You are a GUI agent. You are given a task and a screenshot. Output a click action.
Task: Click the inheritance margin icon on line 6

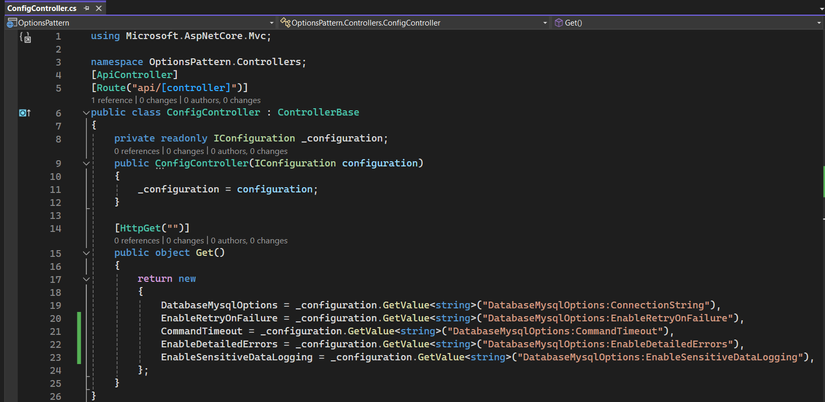(x=25, y=113)
